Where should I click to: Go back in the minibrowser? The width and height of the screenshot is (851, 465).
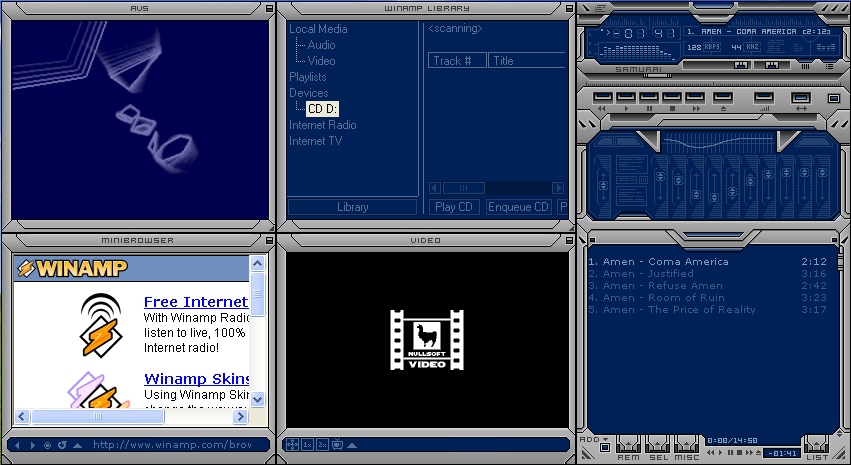click(x=17, y=445)
